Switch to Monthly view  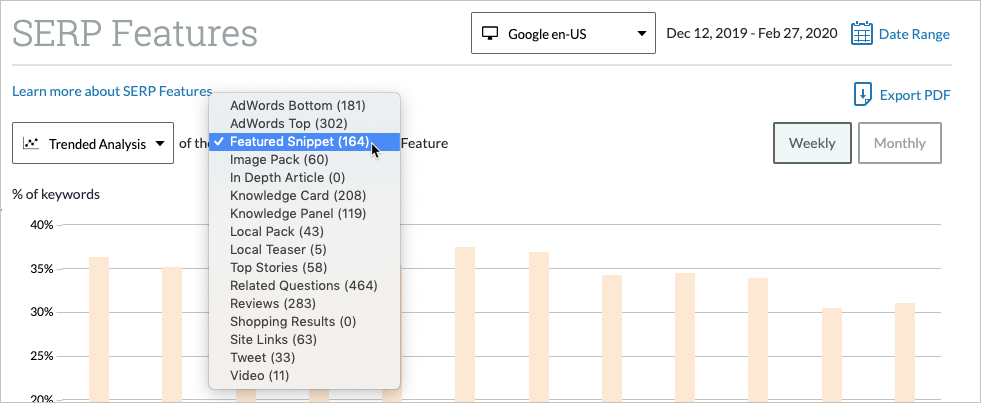(899, 143)
